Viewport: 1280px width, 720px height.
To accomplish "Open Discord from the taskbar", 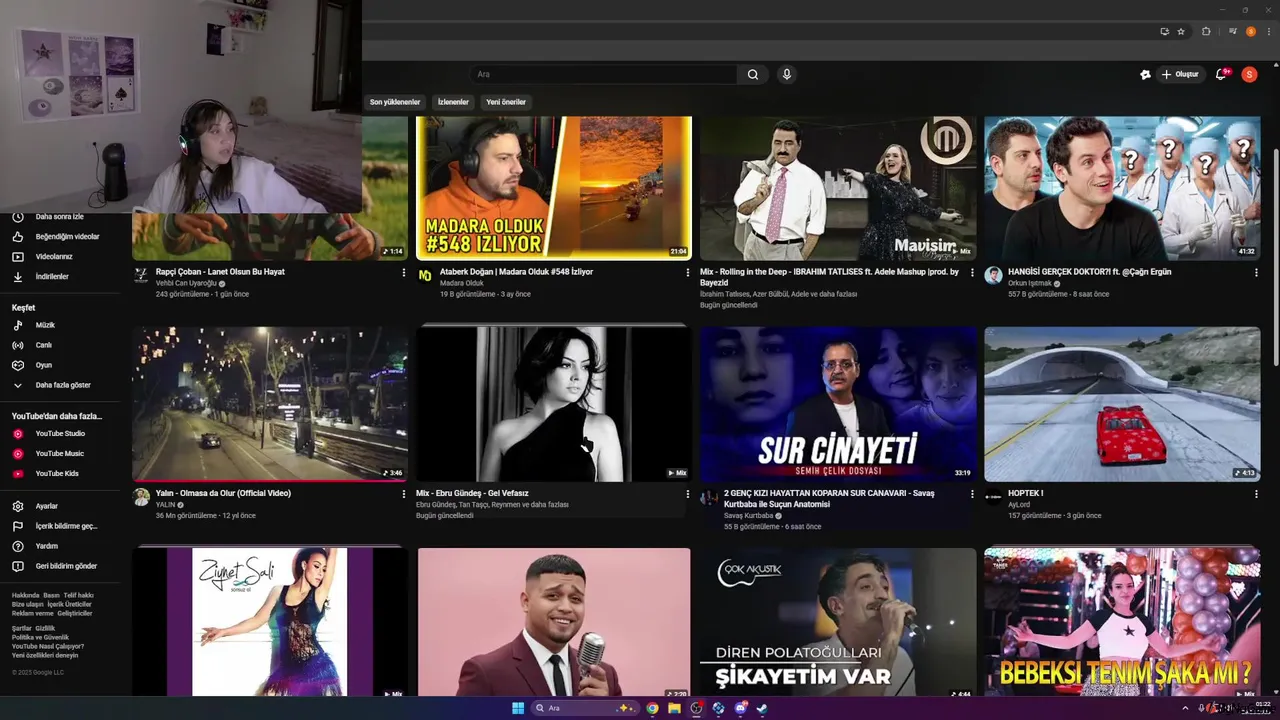I will coord(740,708).
